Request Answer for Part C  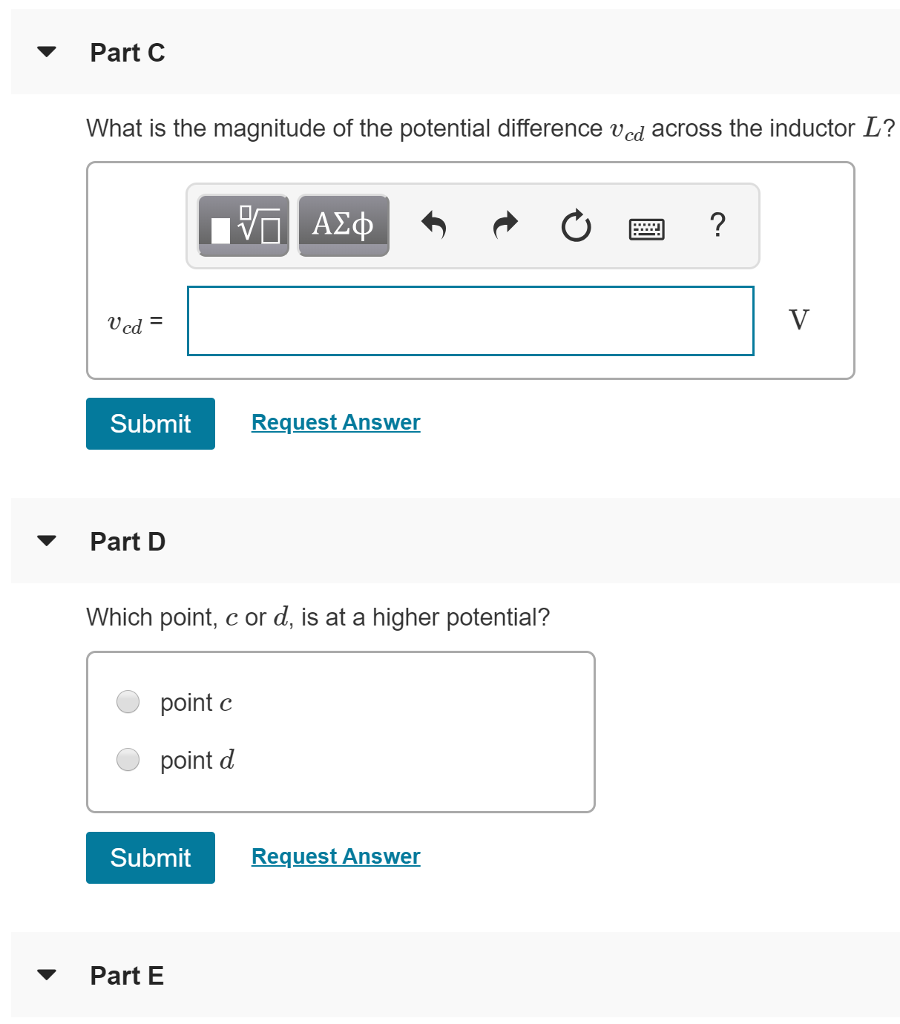click(335, 422)
